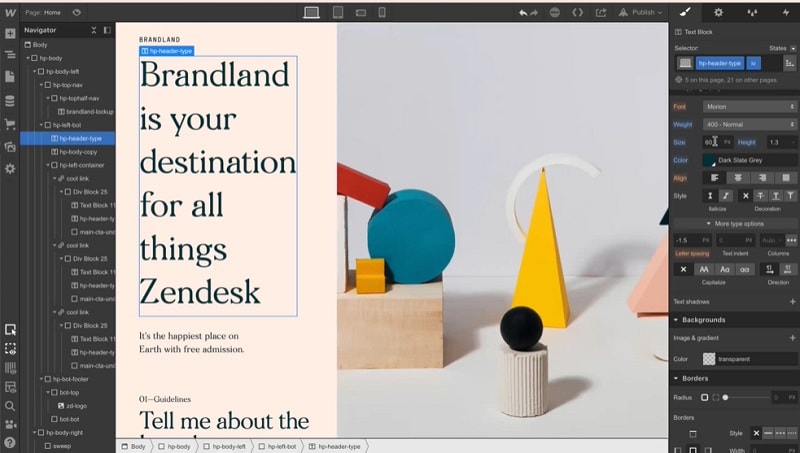The height and width of the screenshot is (453, 800).
Task: Pin the Navigator panel
Action: pos(107,30)
